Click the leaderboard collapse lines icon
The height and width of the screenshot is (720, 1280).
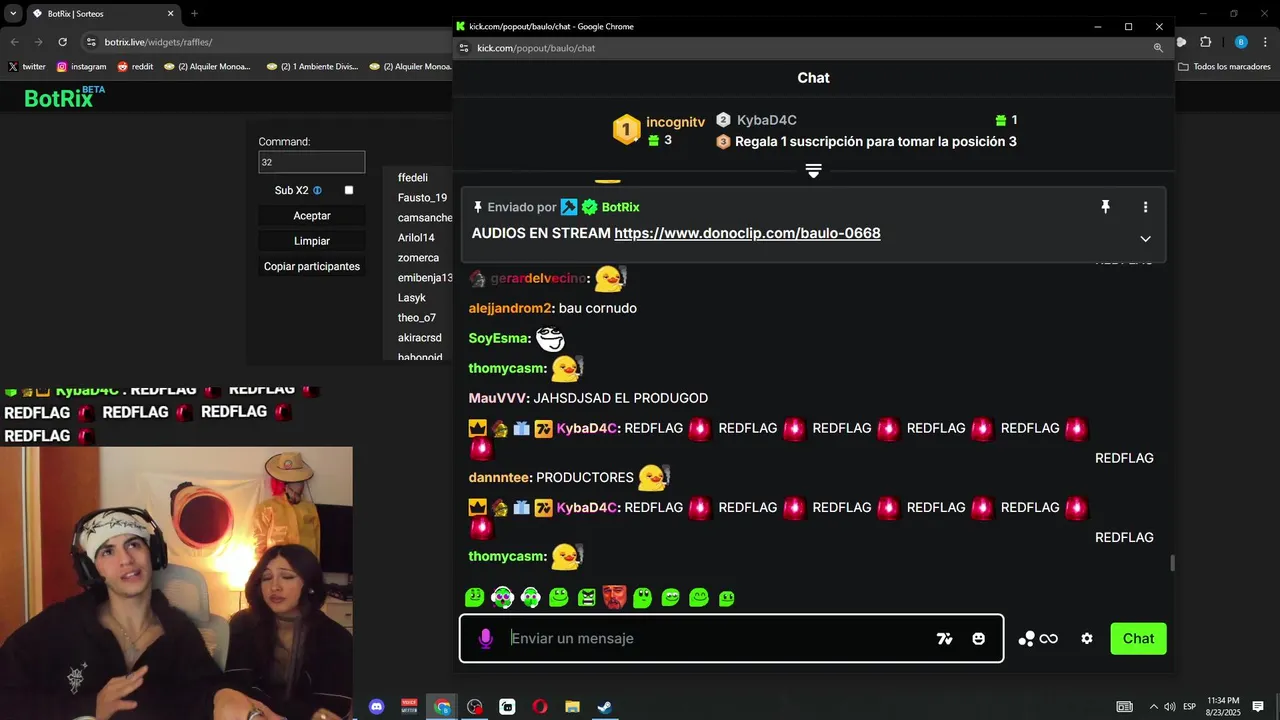coord(813,171)
